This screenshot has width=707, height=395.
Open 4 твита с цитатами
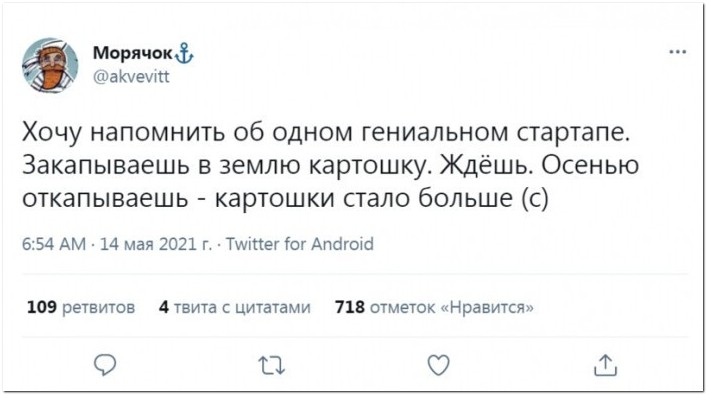[234, 307]
